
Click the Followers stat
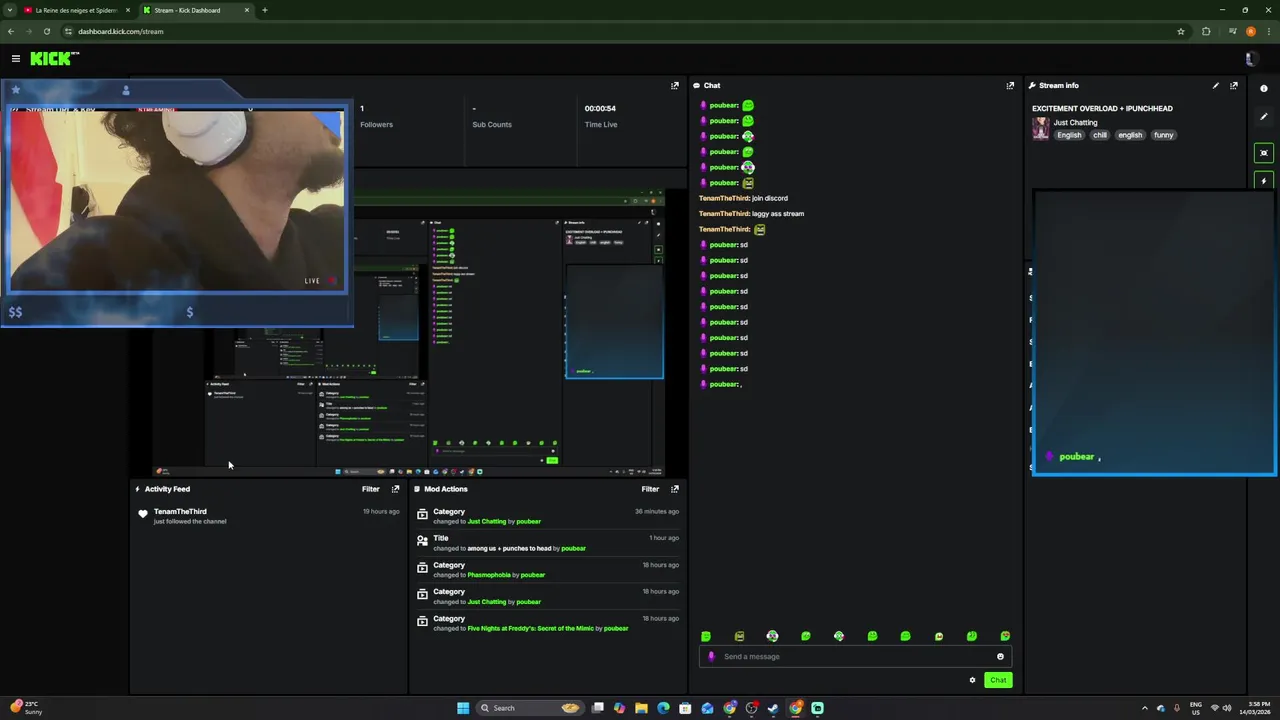(376, 117)
